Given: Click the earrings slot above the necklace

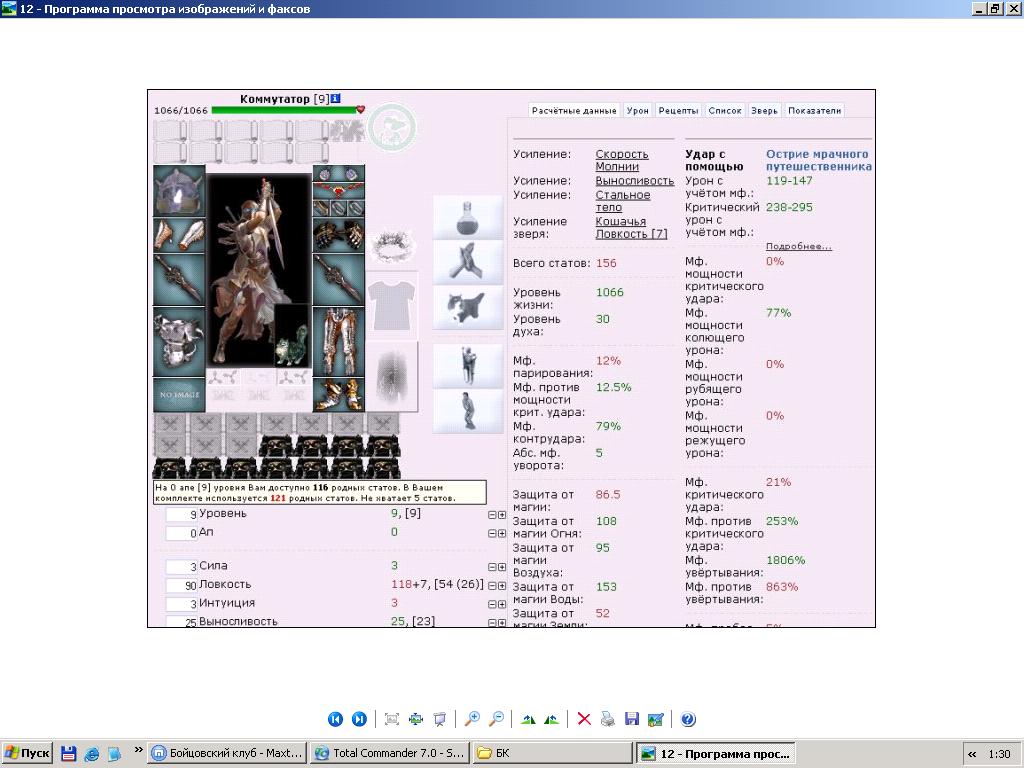Looking at the screenshot, I should [338, 174].
